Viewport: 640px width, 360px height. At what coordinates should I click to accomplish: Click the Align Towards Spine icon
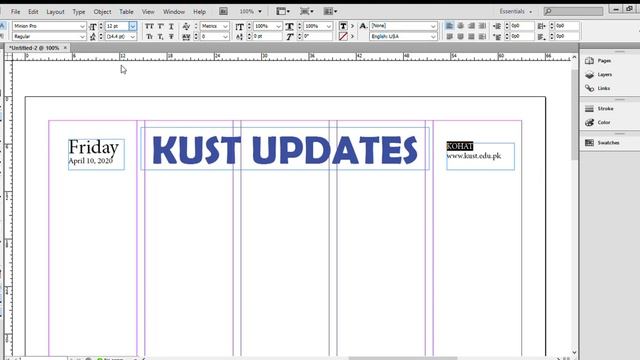pyautogui.click(x=482, y=26)
